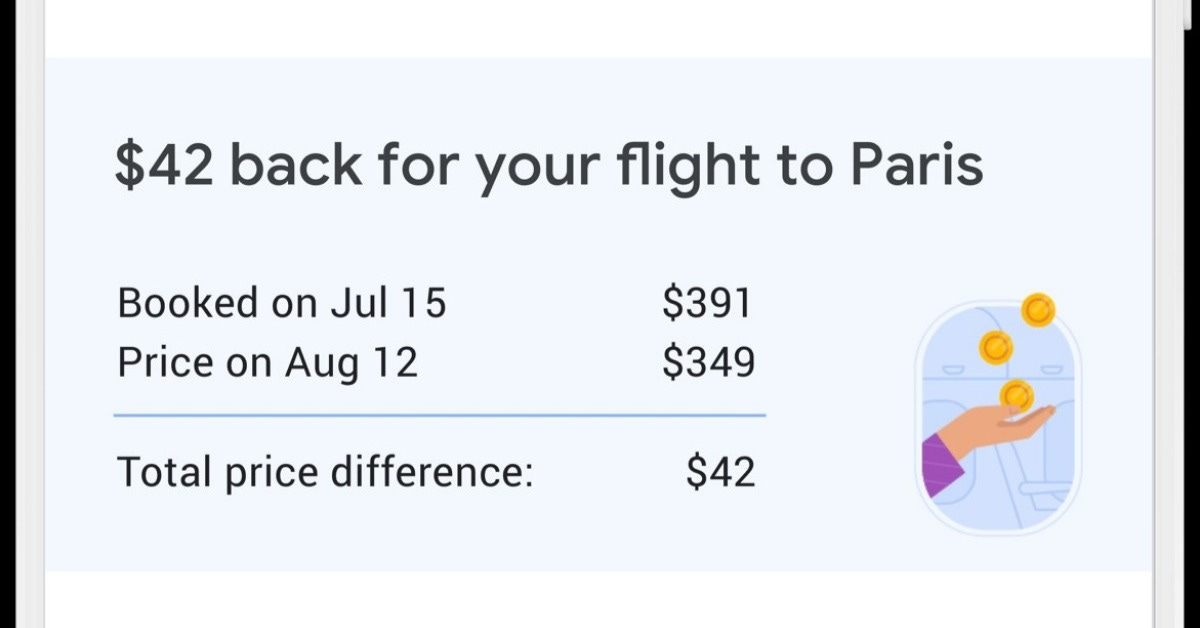
Task: Click the middle falling gold coin
Action: pos(996,348)
